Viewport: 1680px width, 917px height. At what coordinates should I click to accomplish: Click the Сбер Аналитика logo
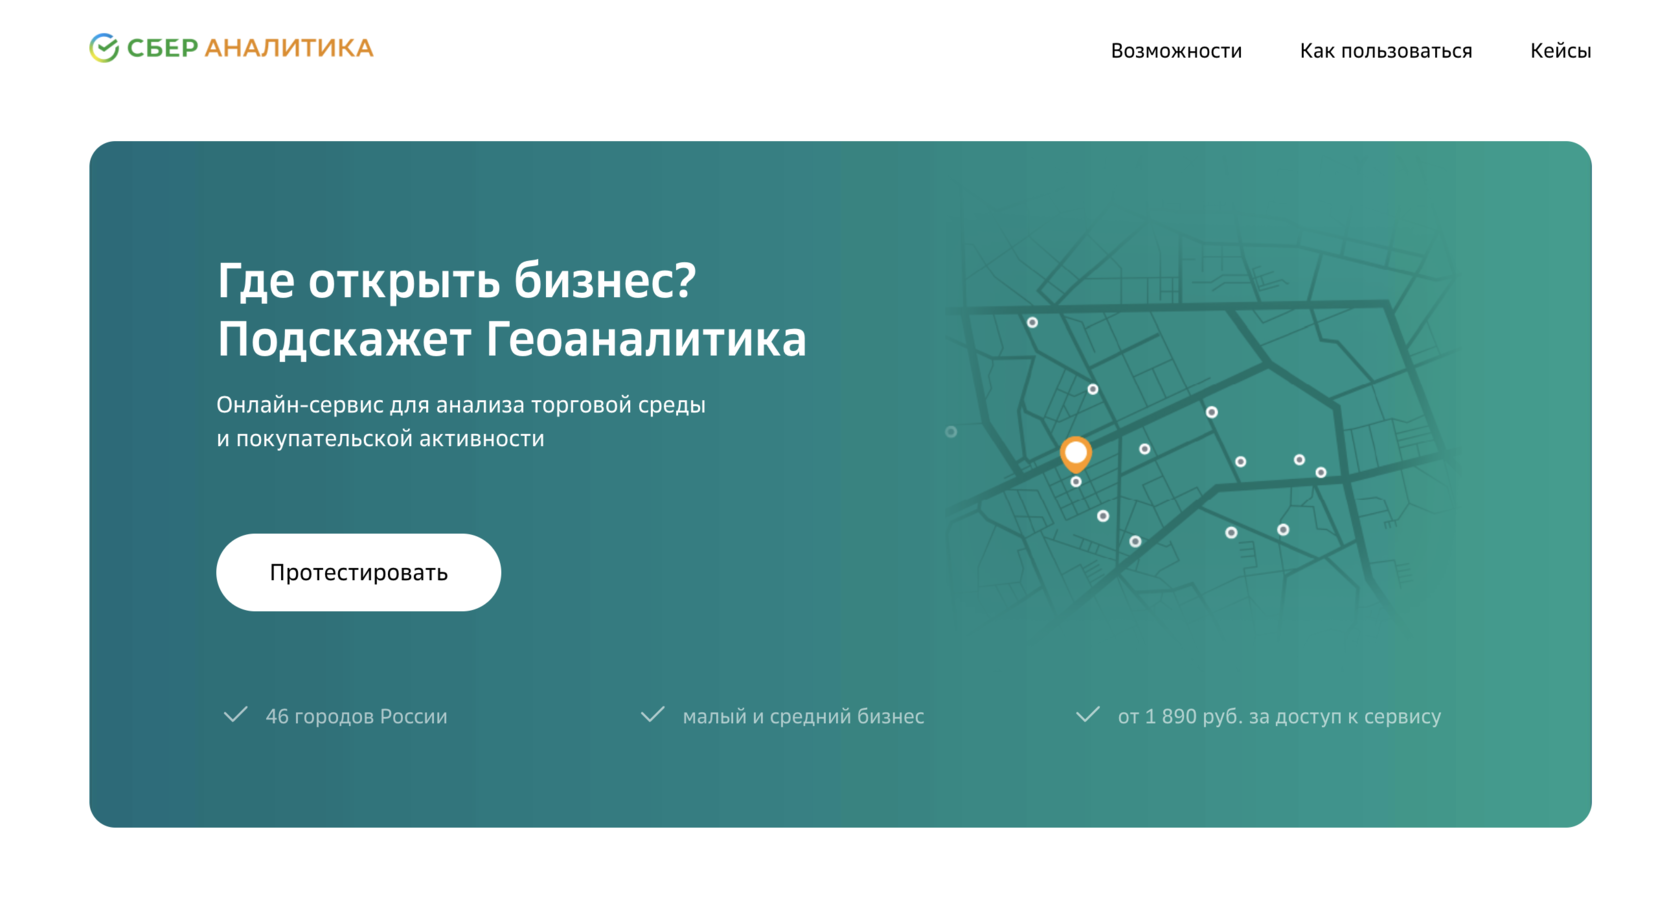(x=231, y=48)
